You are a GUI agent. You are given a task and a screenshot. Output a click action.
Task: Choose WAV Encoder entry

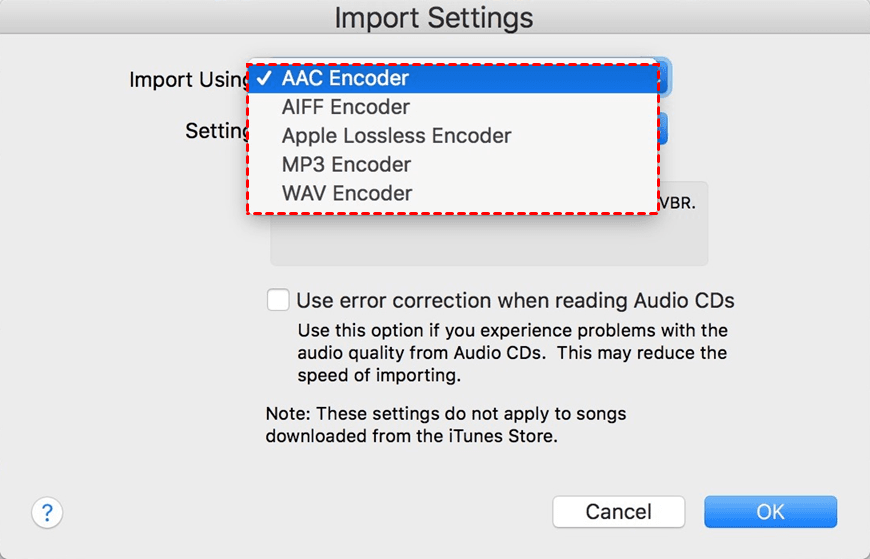pos(453,194)
